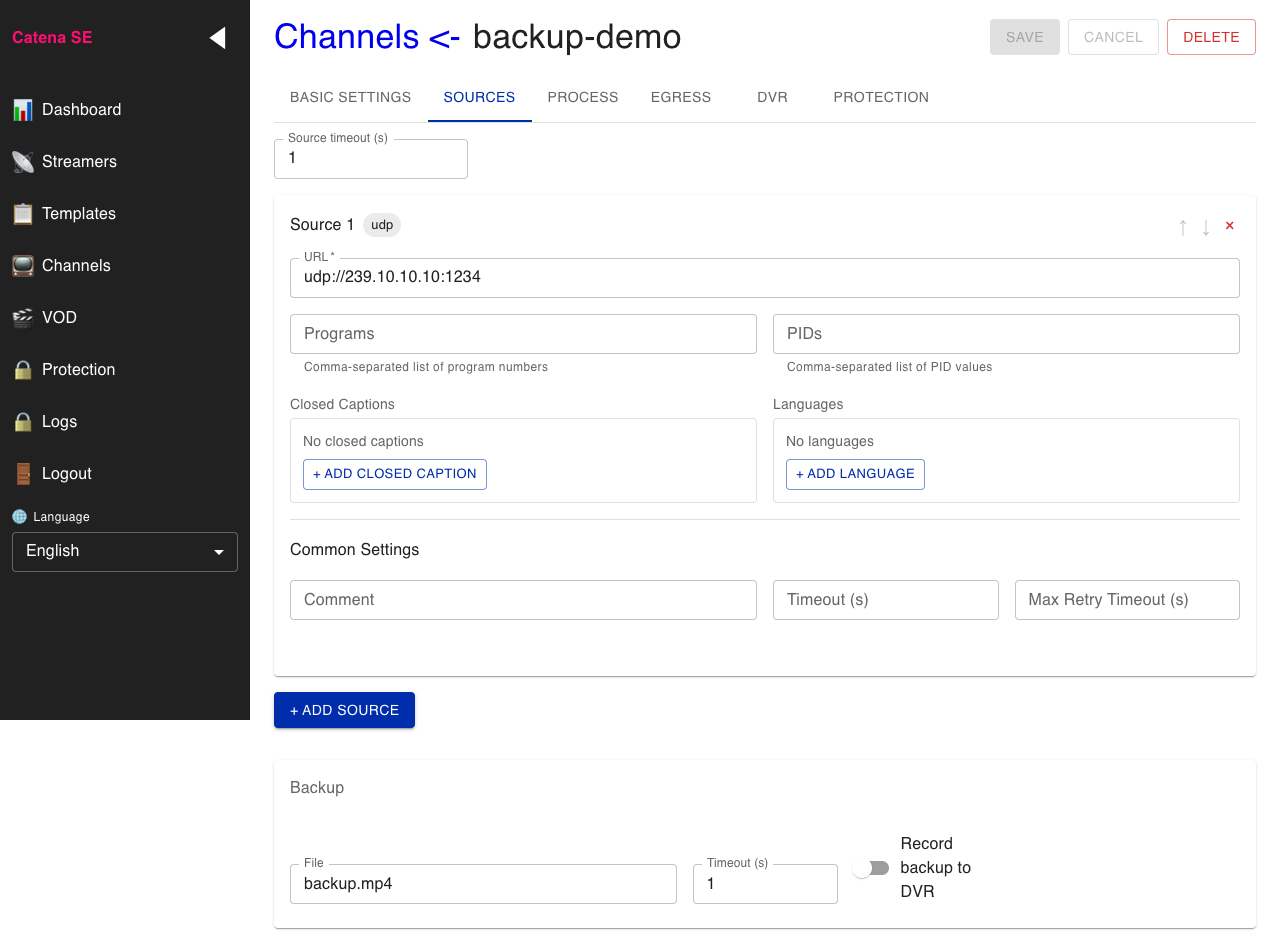Open the DVR tab
Viewport: 1280px width, 944px height.
coord(772,97)
